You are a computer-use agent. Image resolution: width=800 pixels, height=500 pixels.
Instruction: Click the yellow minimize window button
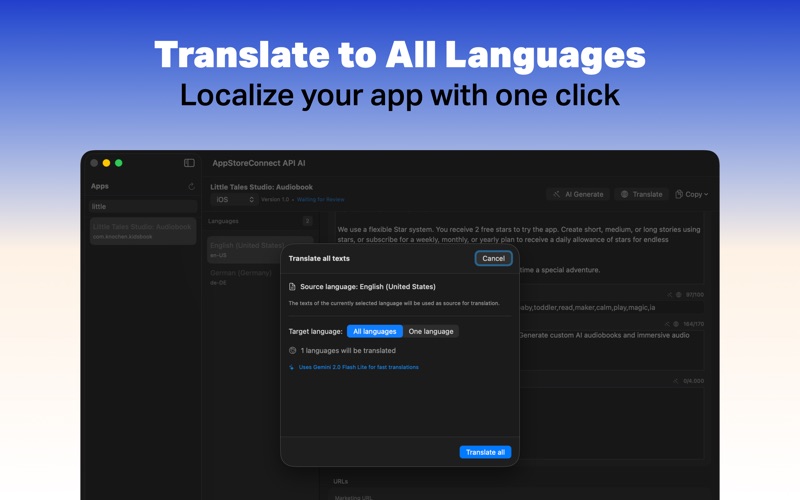click(106, 163)
